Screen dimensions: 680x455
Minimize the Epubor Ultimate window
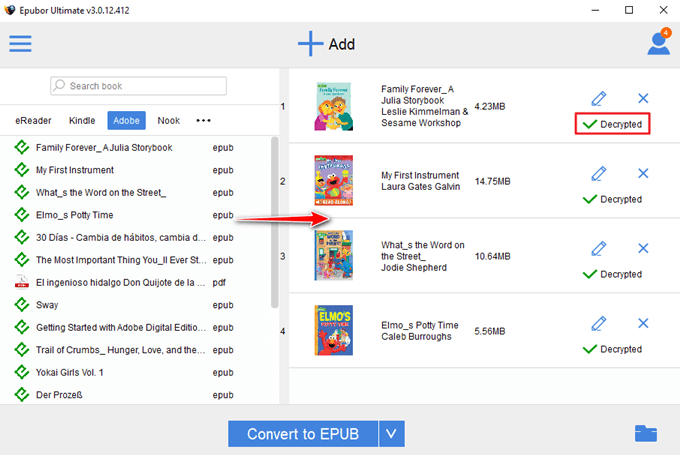click(595, 10)
